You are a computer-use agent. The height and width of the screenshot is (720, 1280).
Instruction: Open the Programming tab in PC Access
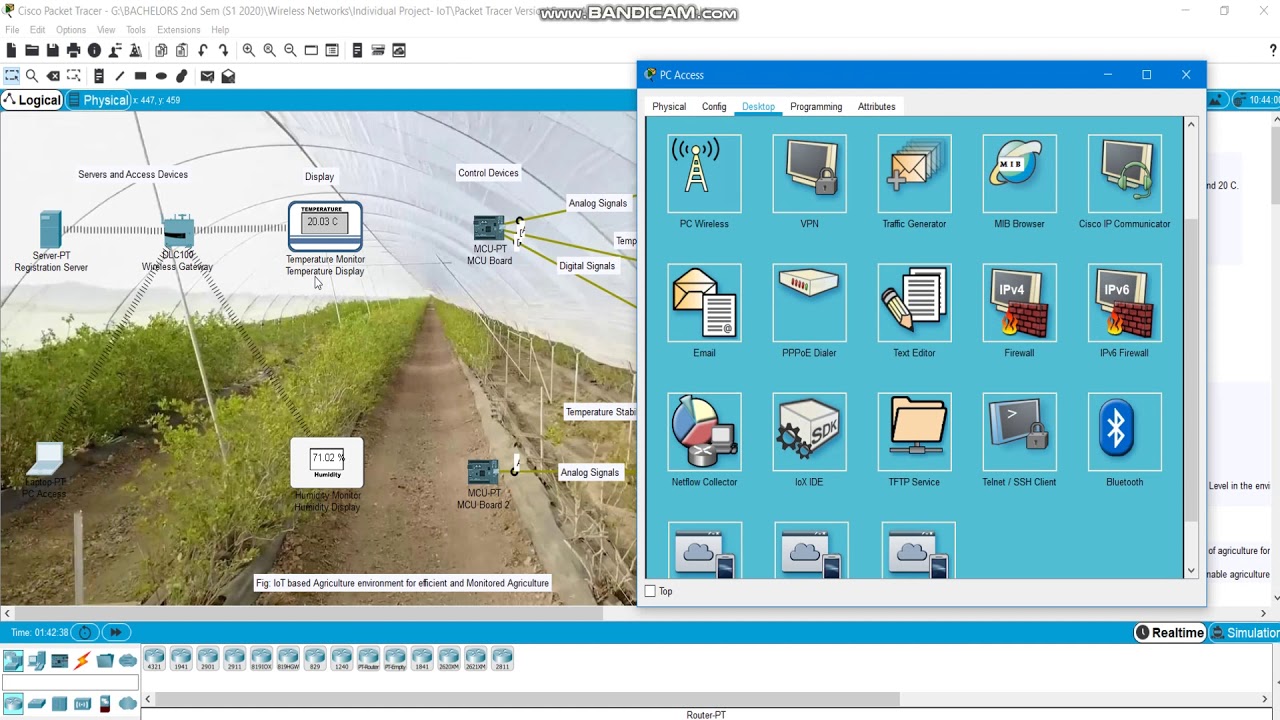click(x=816, y=107)
